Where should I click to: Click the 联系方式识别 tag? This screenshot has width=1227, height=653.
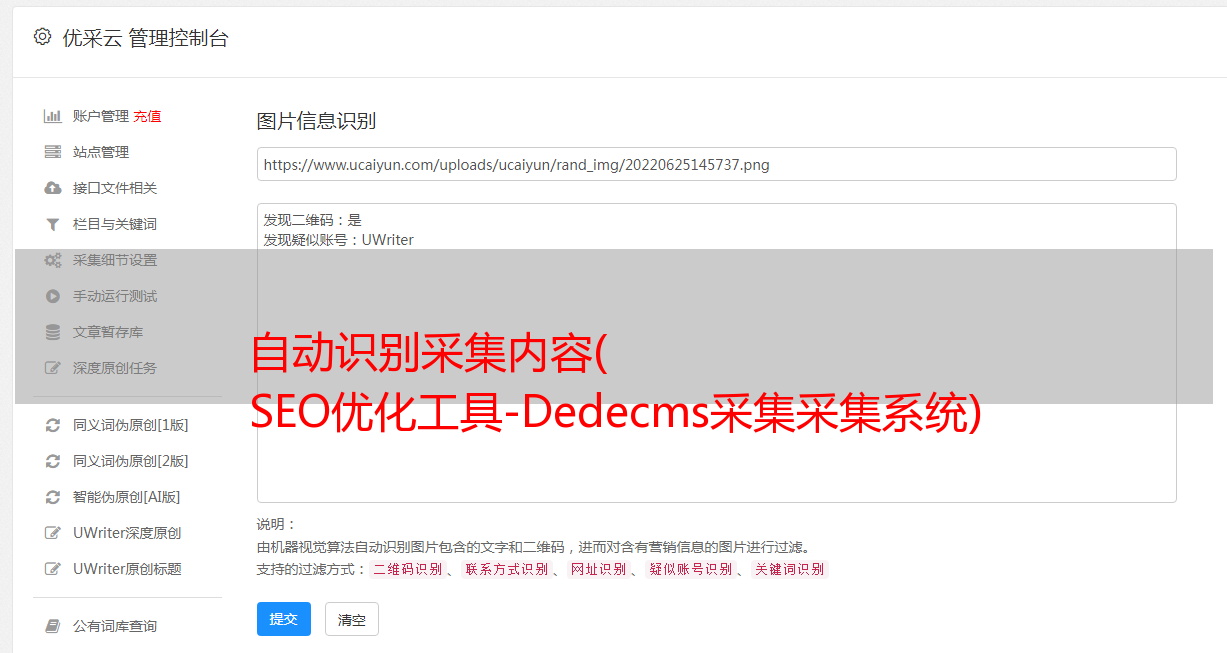pos(506,569)
